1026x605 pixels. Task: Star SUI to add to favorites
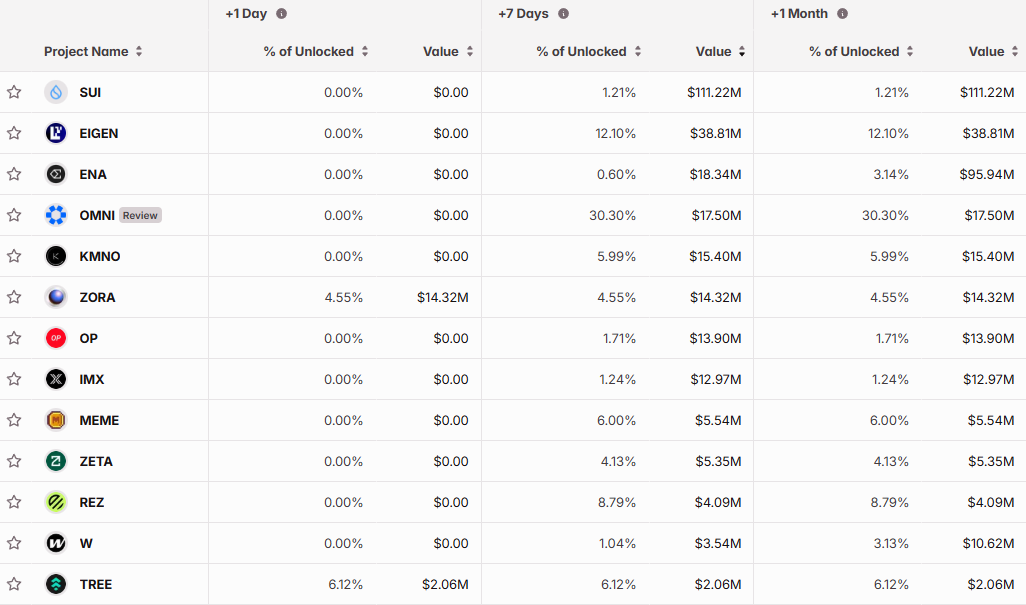[x=14, y=92]
